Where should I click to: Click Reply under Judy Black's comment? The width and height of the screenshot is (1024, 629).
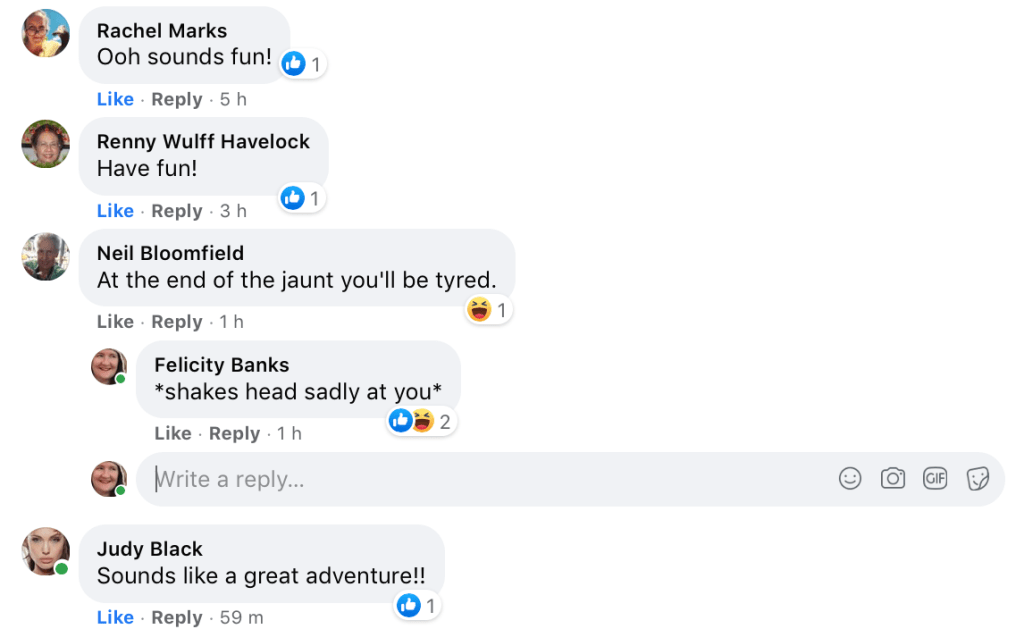[x=176, y=618]
